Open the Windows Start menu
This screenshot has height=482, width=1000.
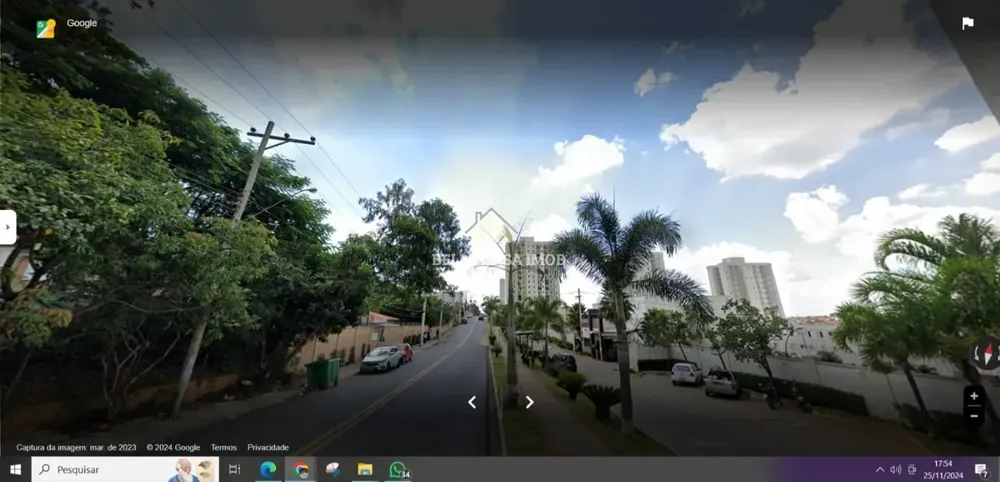pyautogui.click(x=15, y=470)
